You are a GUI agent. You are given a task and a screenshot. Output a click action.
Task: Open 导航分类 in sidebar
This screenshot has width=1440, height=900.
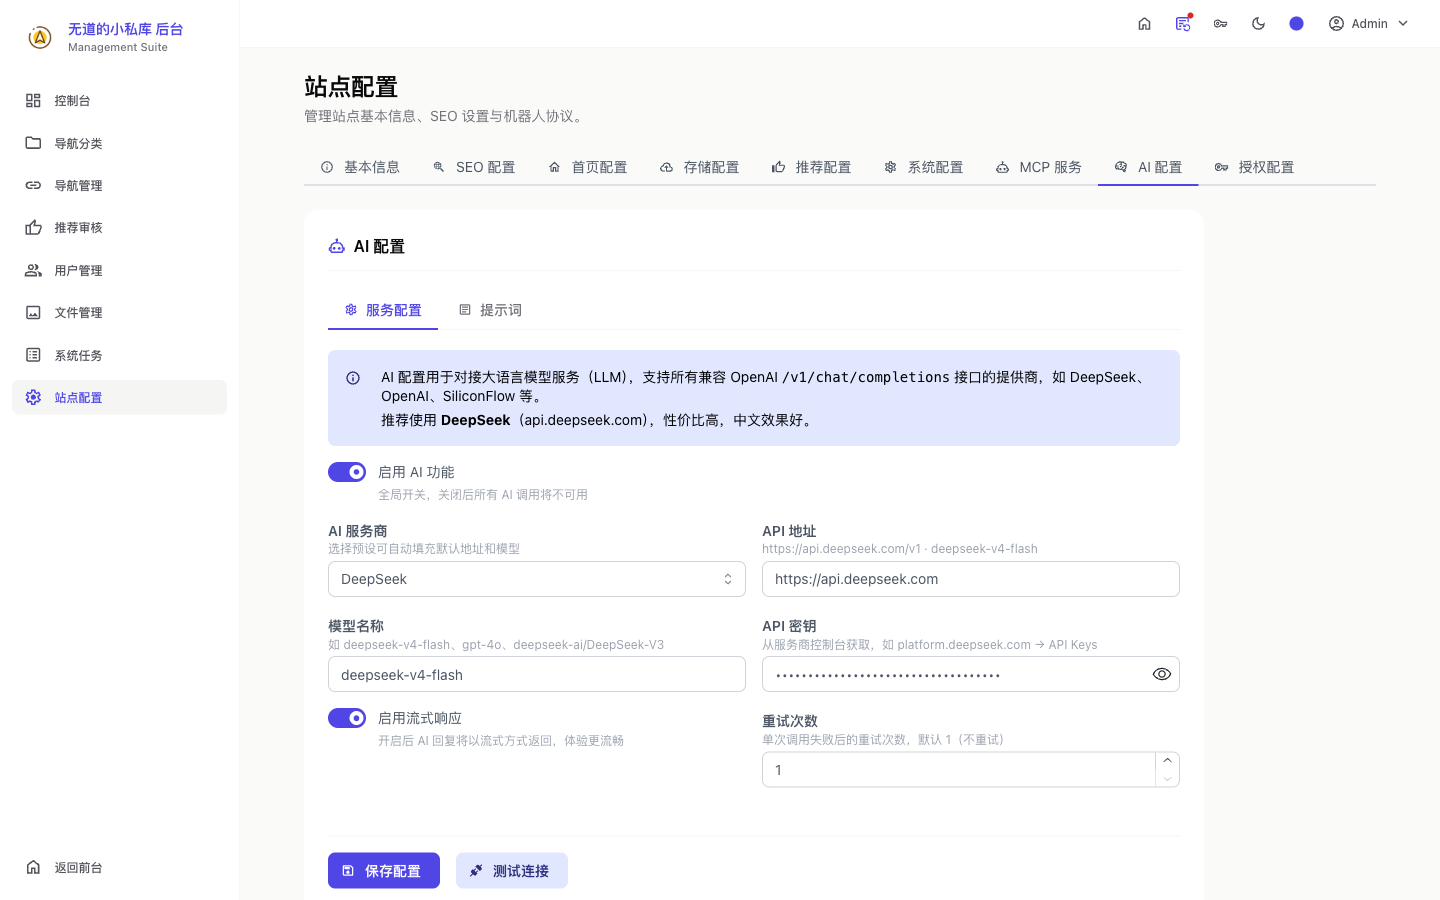[x=119, y=143]
